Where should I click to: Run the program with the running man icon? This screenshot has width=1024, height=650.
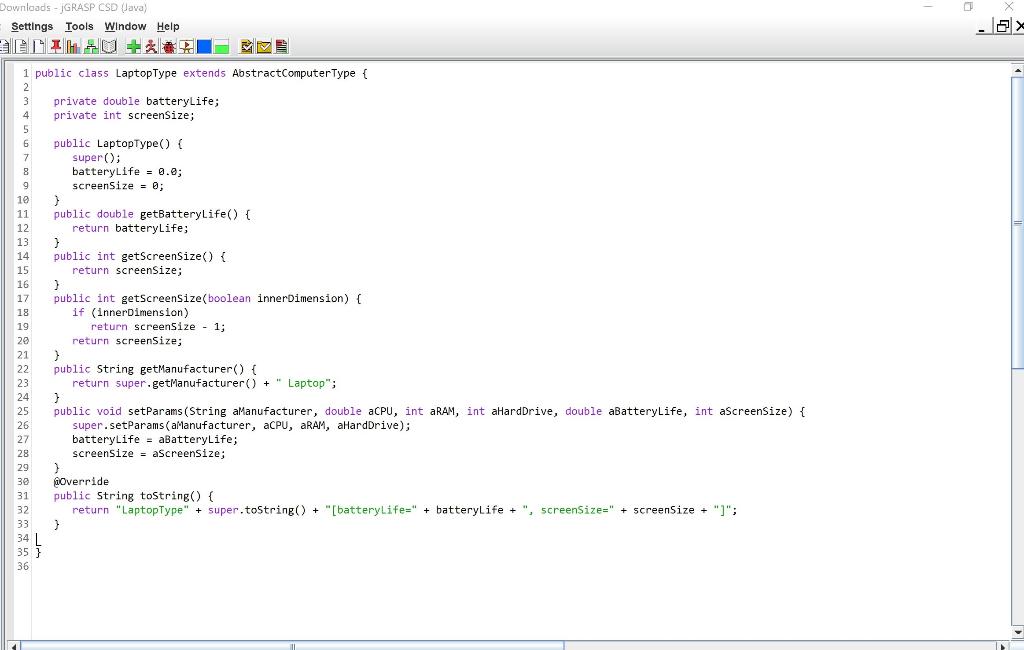coord(151,46)
